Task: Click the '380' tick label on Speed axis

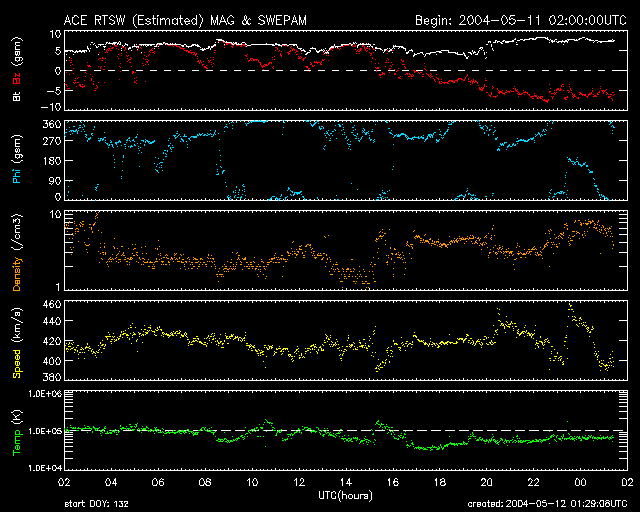Action: (x=52, y=377)
